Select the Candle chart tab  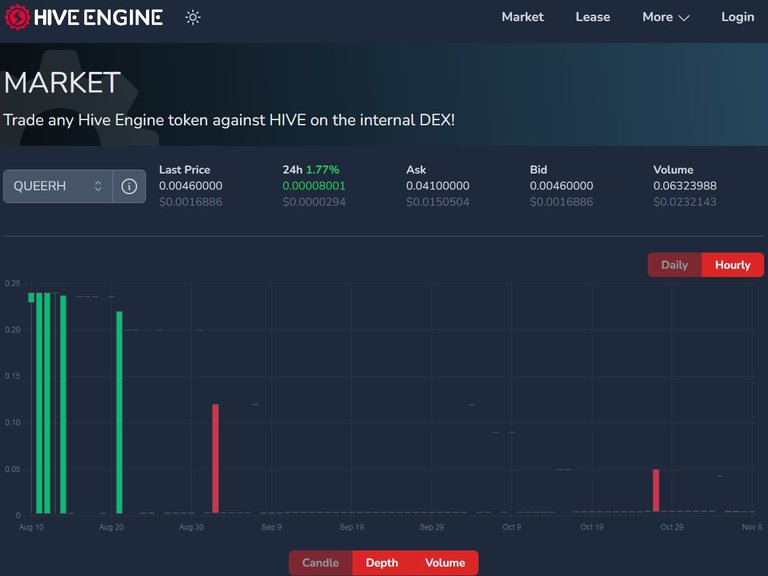coord(320,563)
